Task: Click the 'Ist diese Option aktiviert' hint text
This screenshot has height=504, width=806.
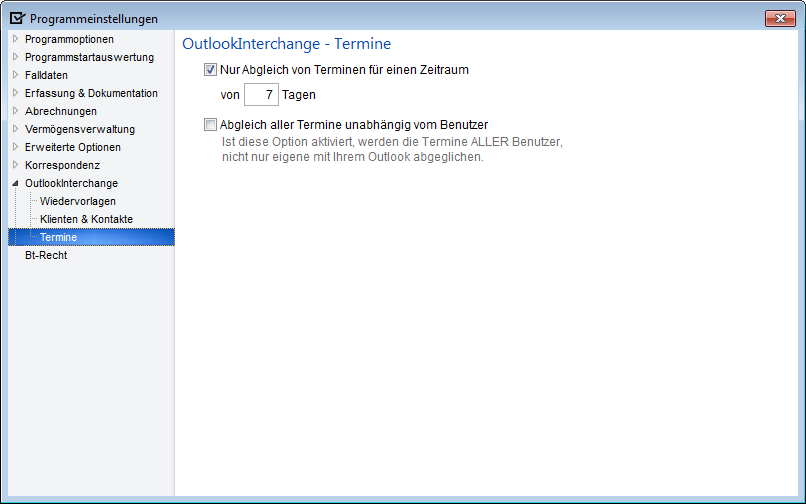Action: (x=392, y=149)
